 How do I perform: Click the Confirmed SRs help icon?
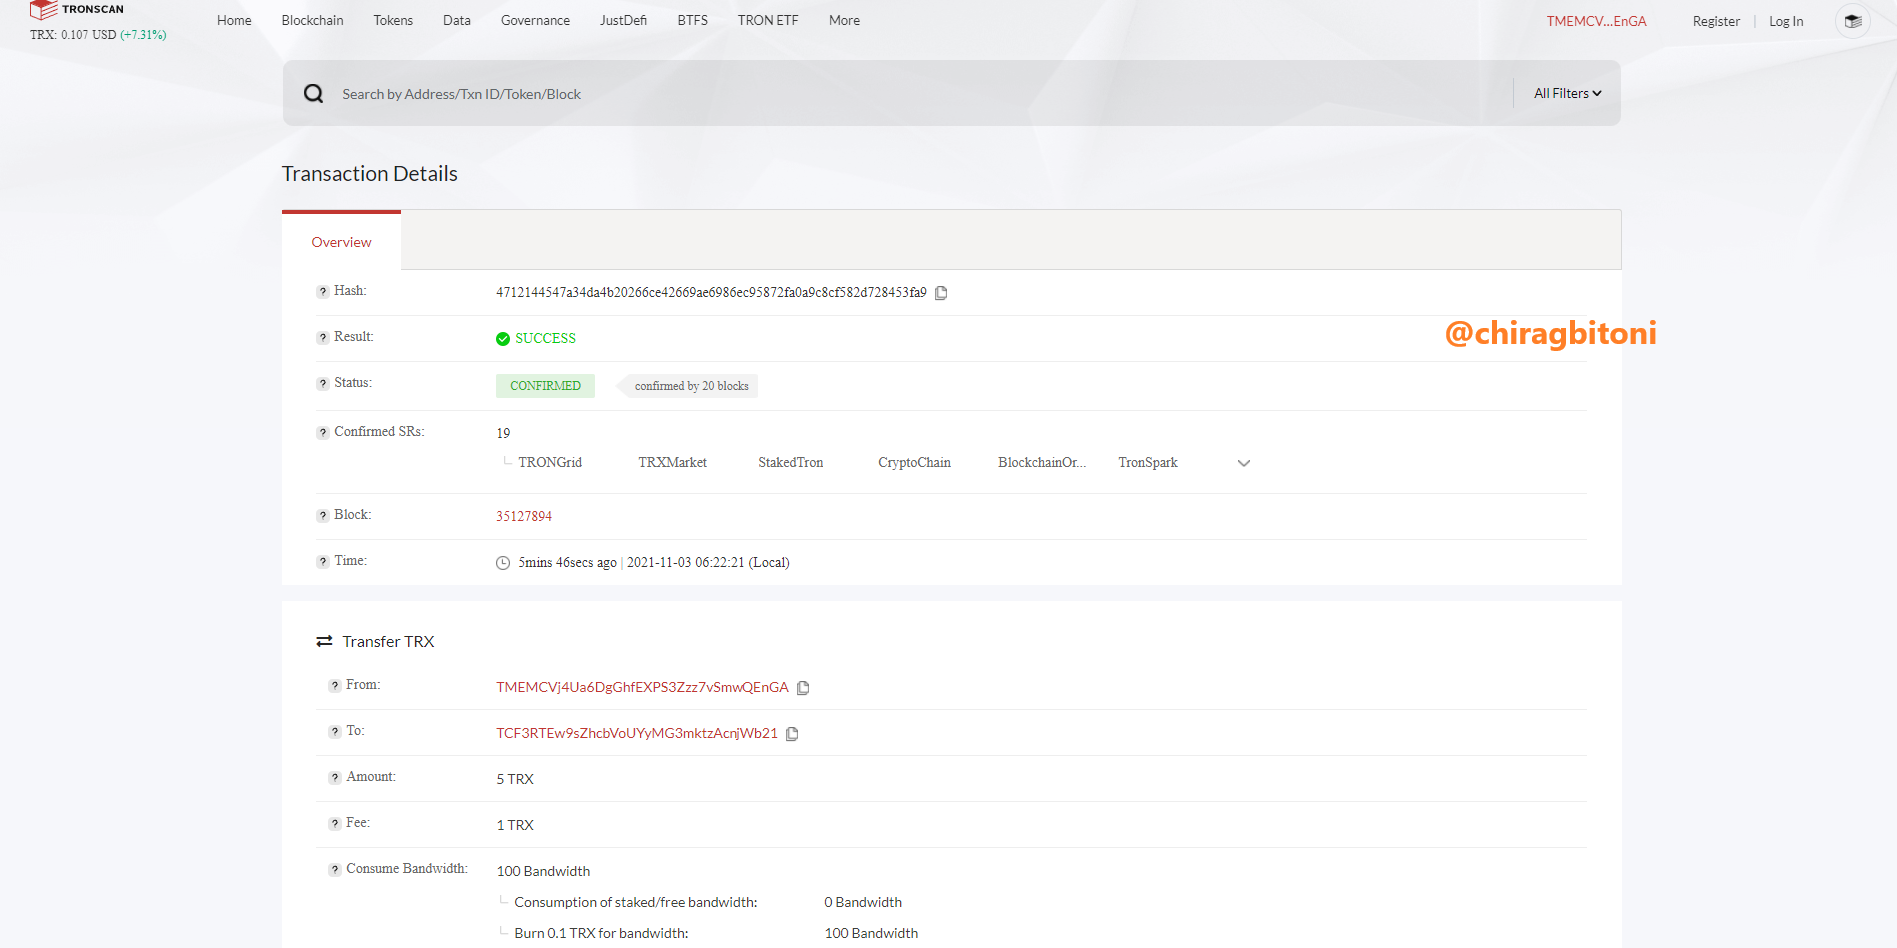point(322,433)
